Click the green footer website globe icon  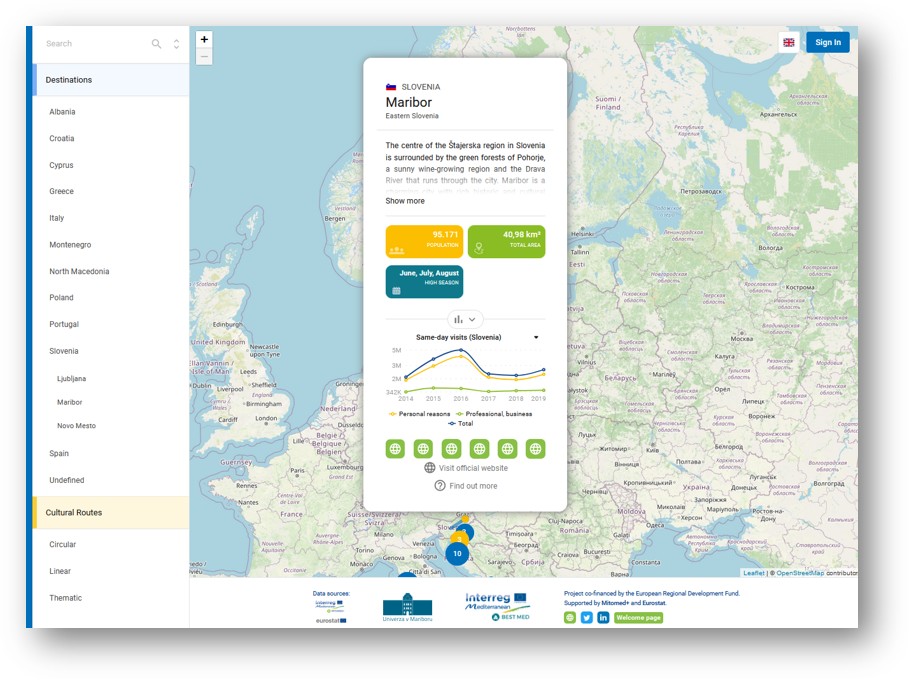570,617
